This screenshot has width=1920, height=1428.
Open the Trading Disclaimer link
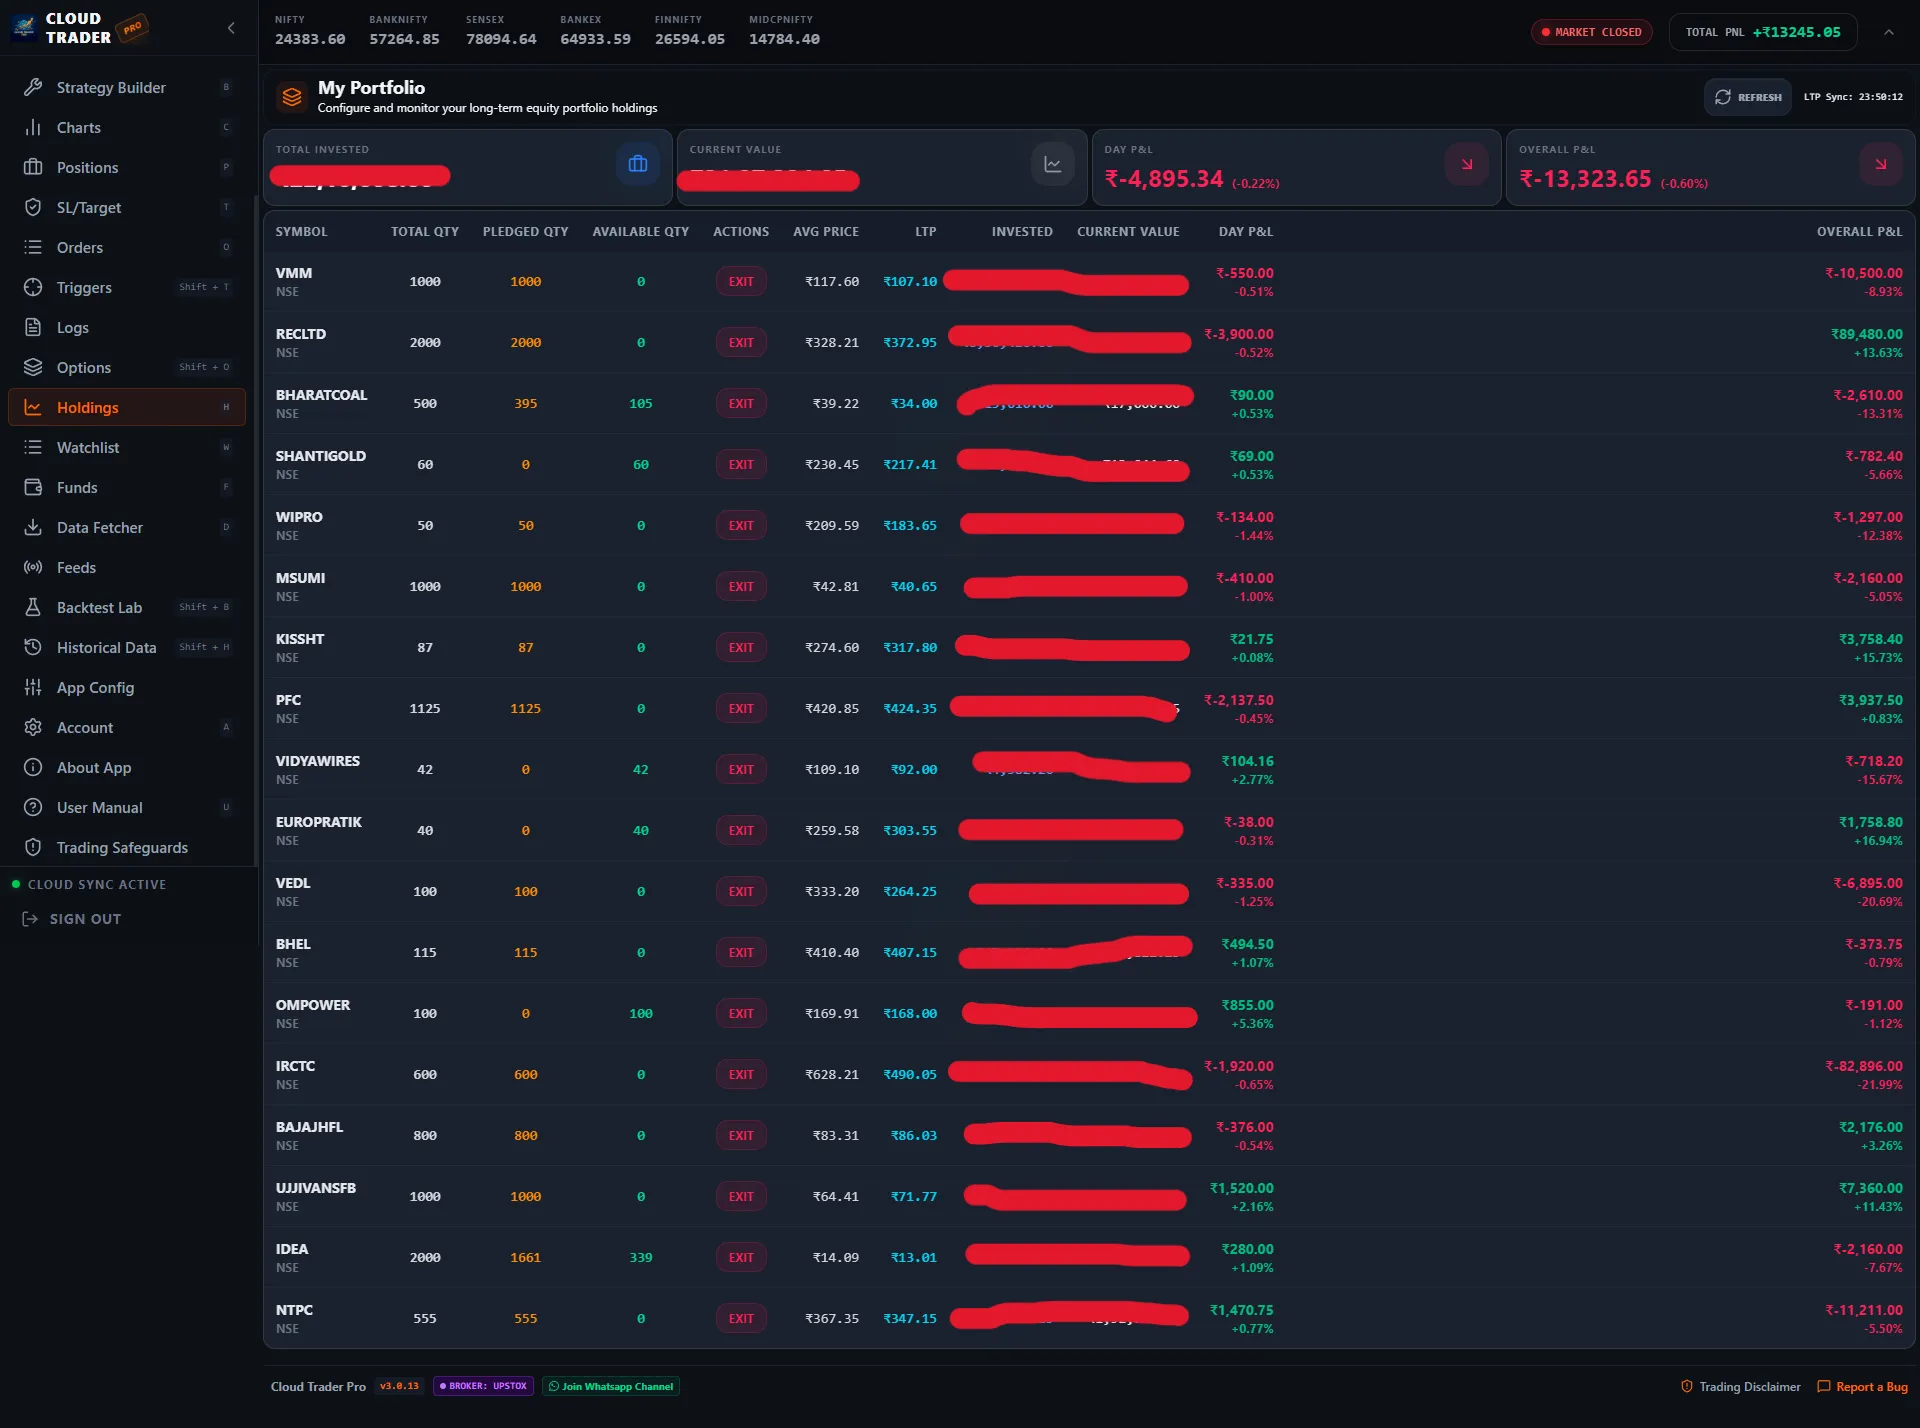tap(1741, 1386)
